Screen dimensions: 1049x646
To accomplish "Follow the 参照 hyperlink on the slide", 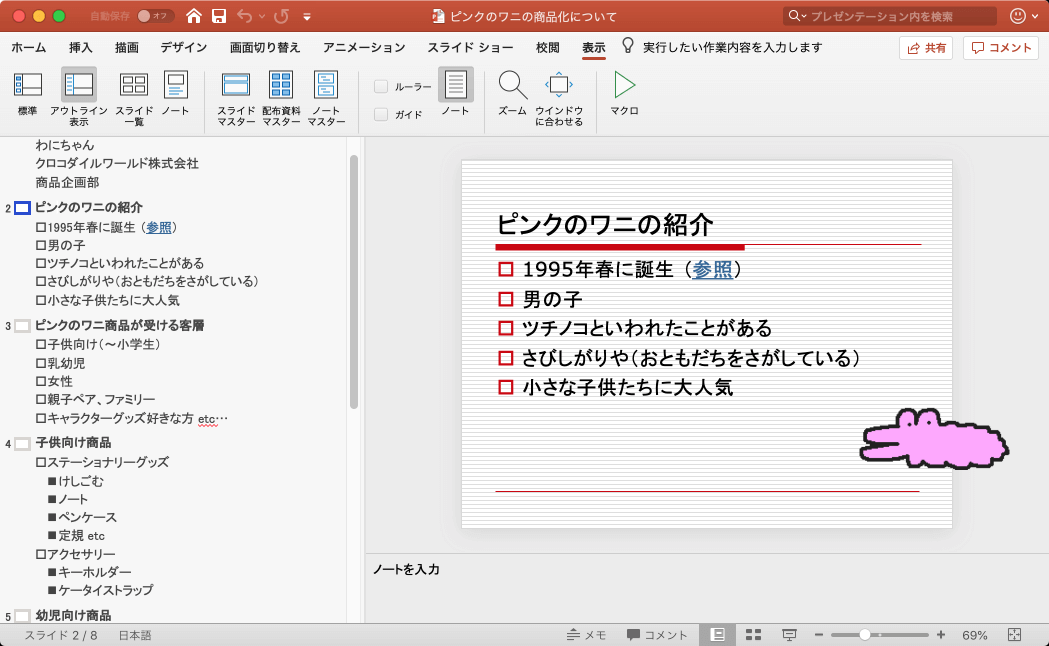I will pyautogui.click(x=712, y=269).
